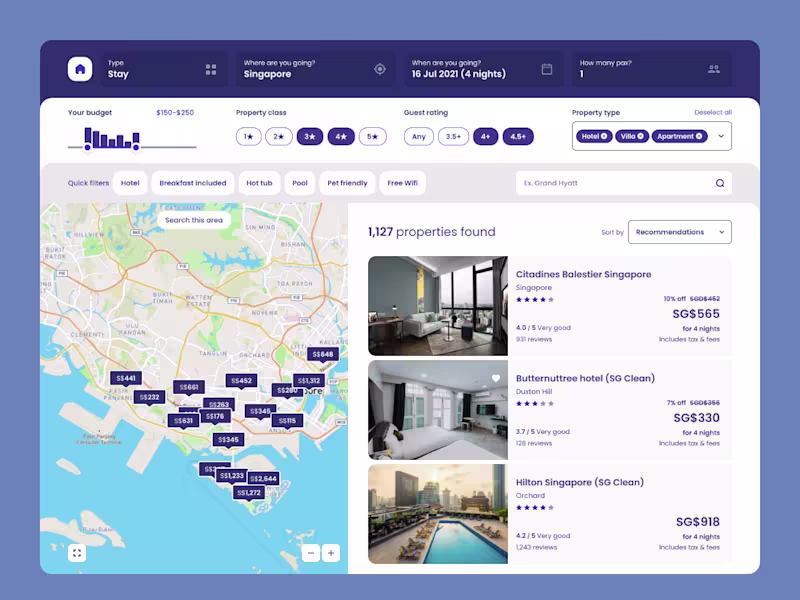Image resolution: width=800 pixels, height=600 pixels.
Task: Select the S$1,312 map price marker
Action: (x=309, y=381)
